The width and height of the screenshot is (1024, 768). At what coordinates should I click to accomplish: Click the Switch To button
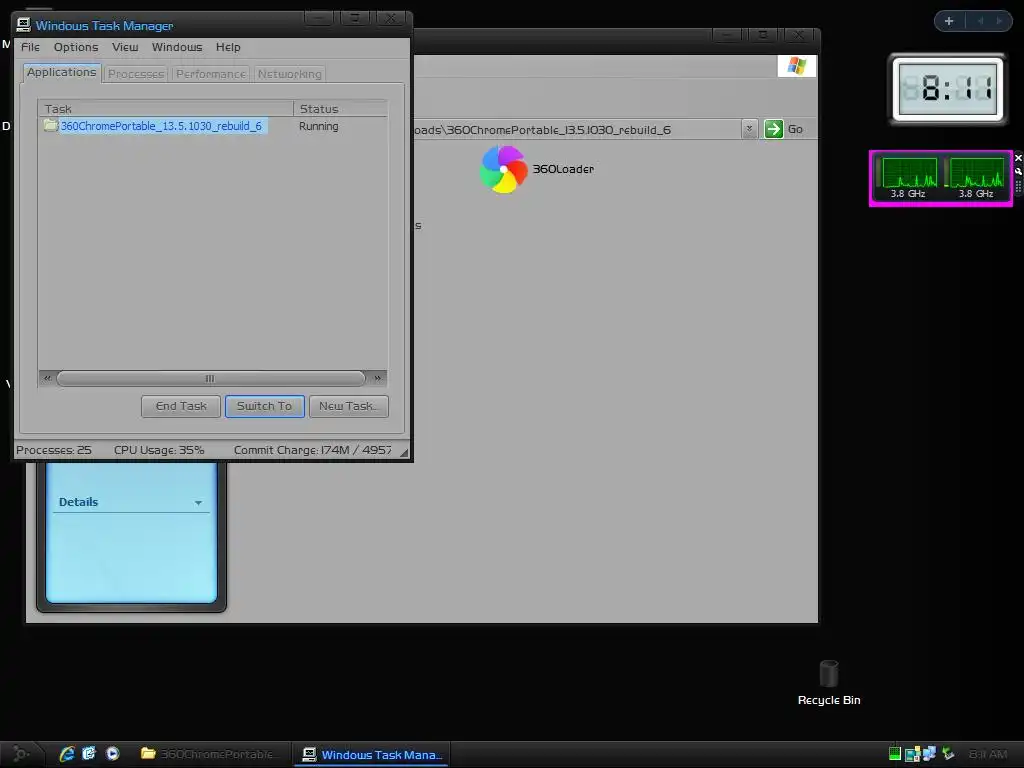264,406
